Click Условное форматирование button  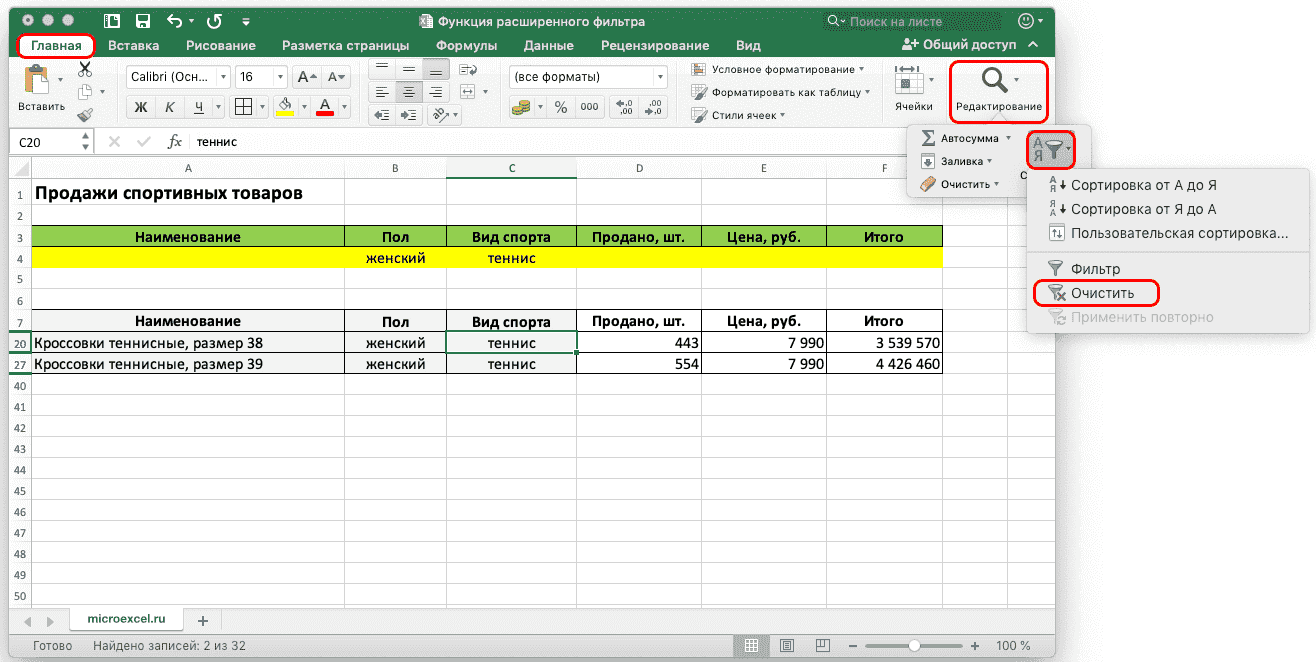point(782,70)
